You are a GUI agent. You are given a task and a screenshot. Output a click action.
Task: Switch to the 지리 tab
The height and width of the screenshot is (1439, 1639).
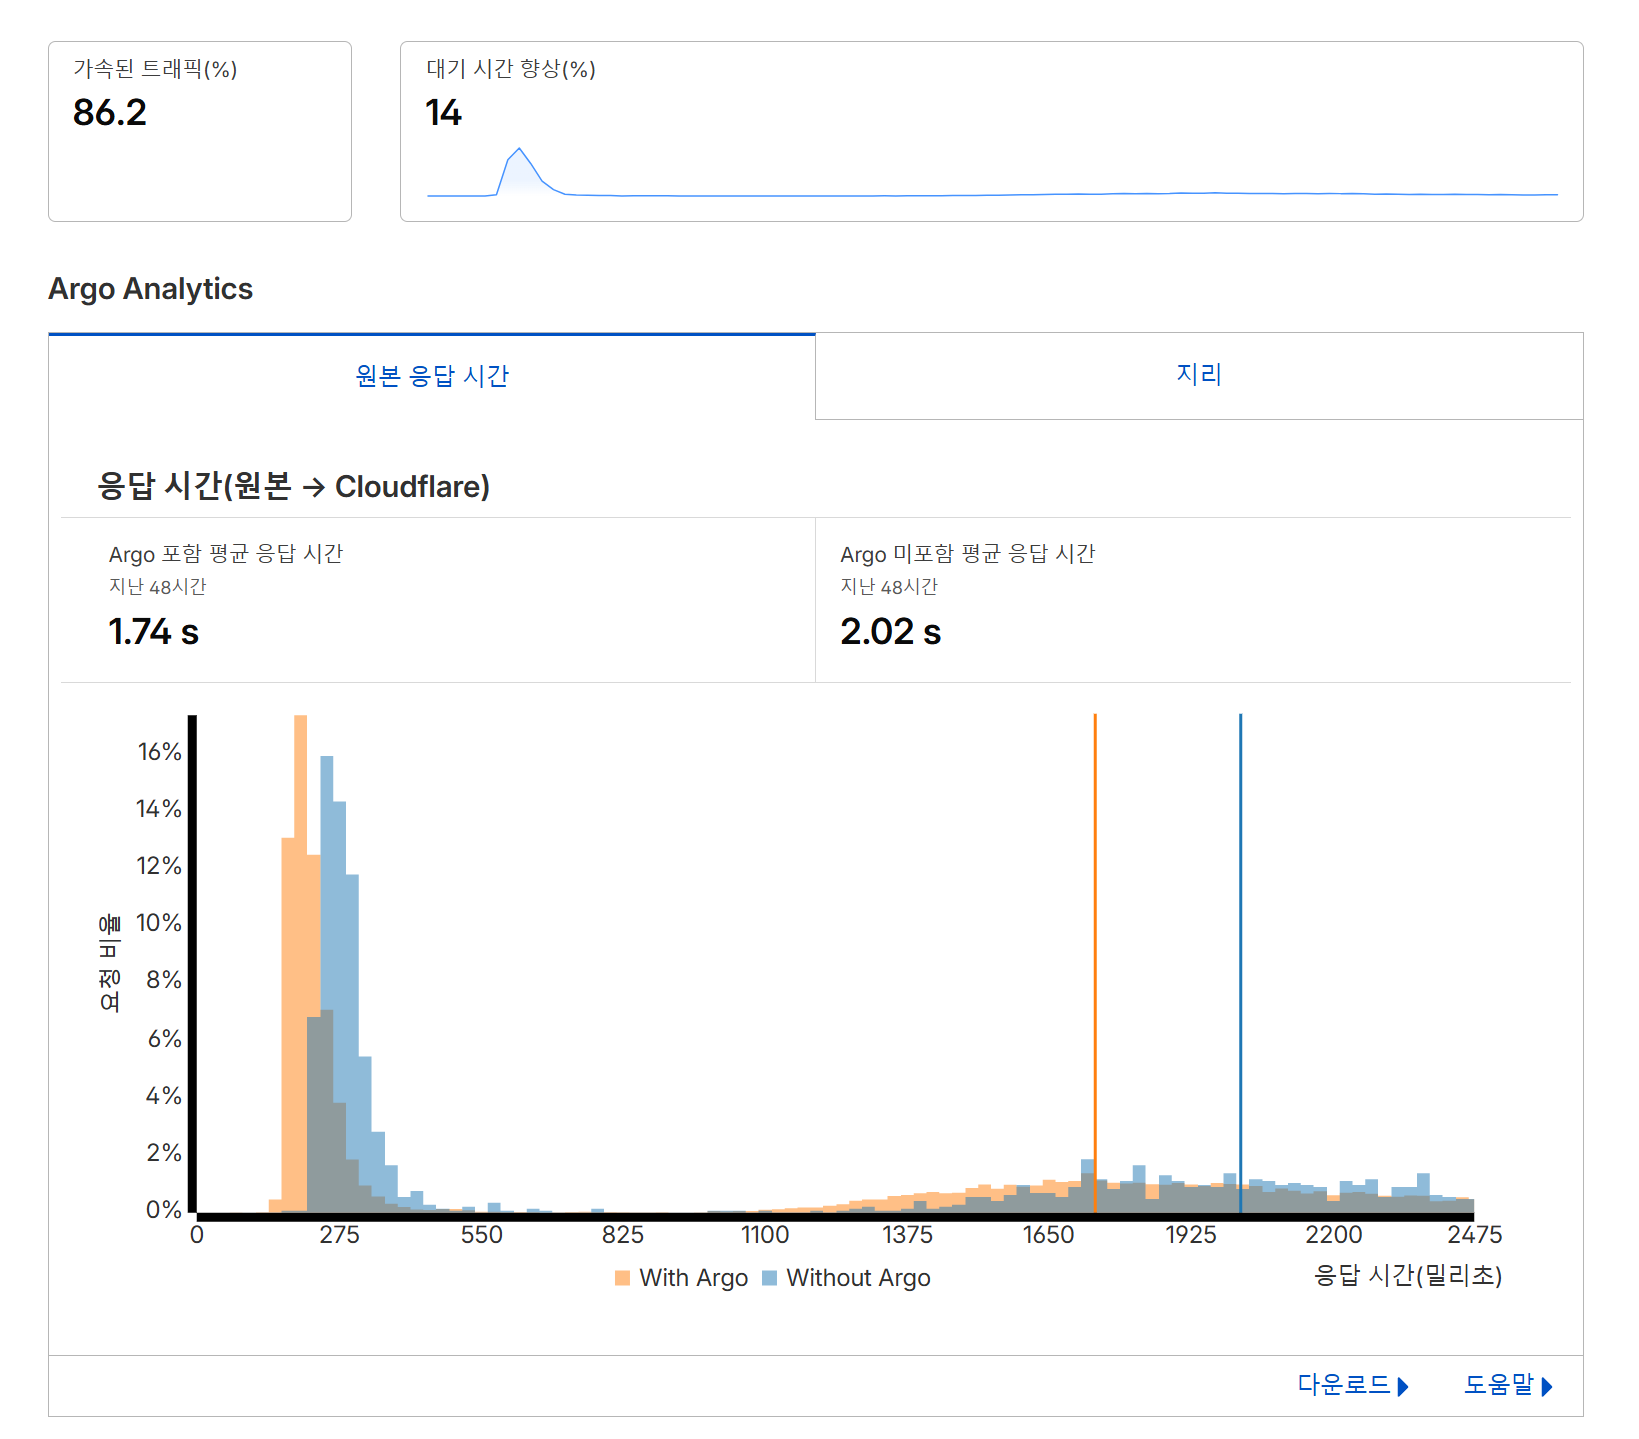(x=1198, y=374)
